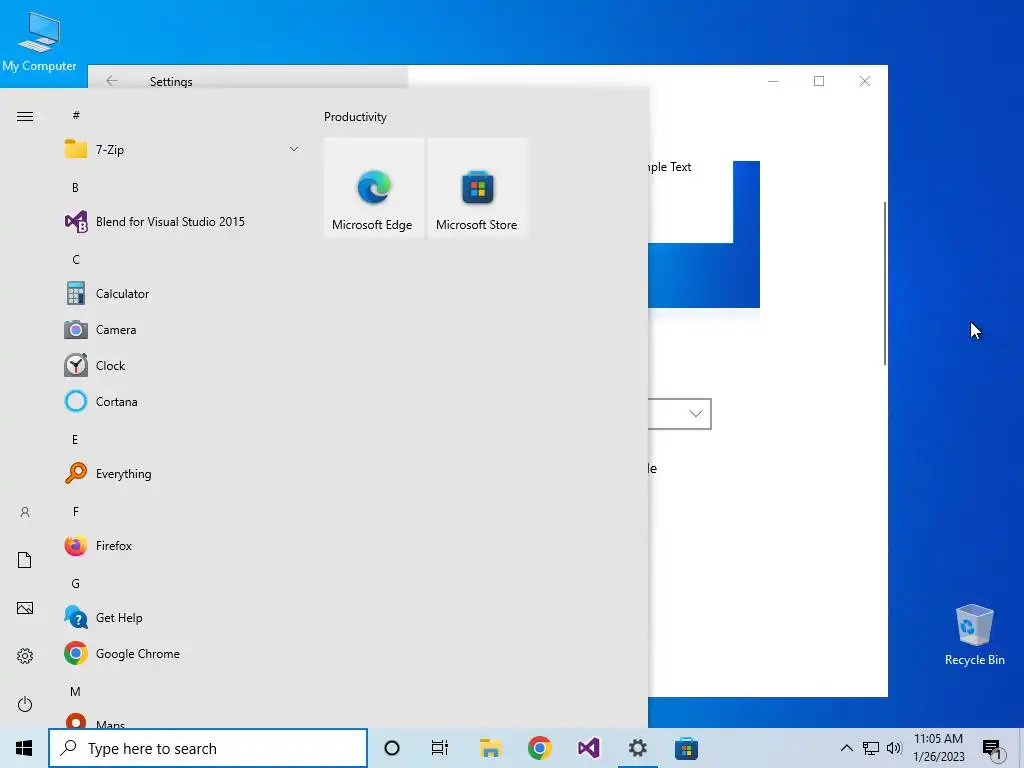
Task: Open the dropdown in the Settings window
Action: tap(679, 414)
